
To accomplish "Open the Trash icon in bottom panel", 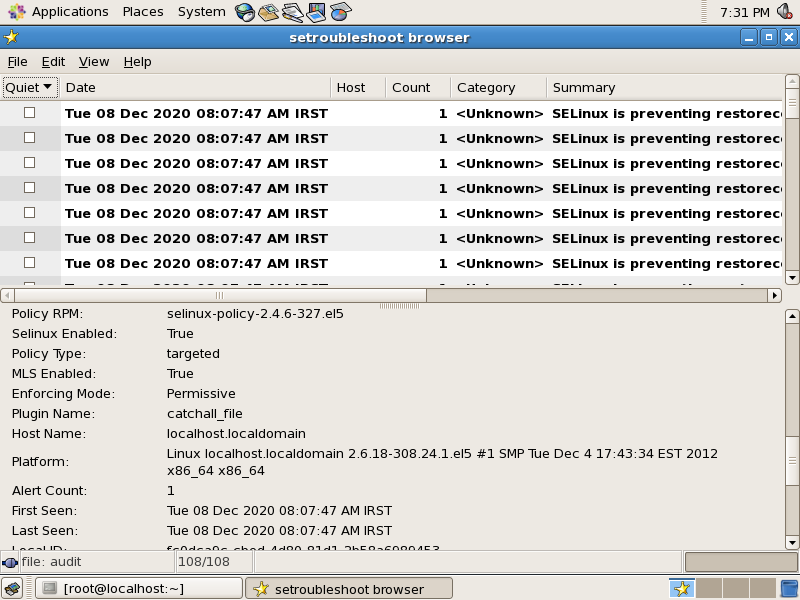I will click(790, 588).
